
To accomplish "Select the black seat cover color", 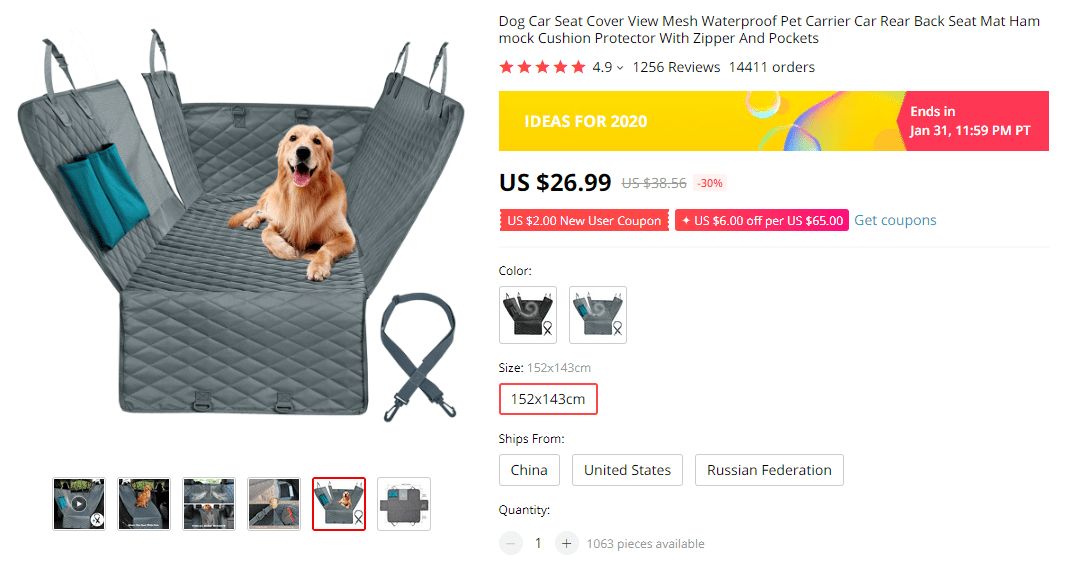I will 528,315.
